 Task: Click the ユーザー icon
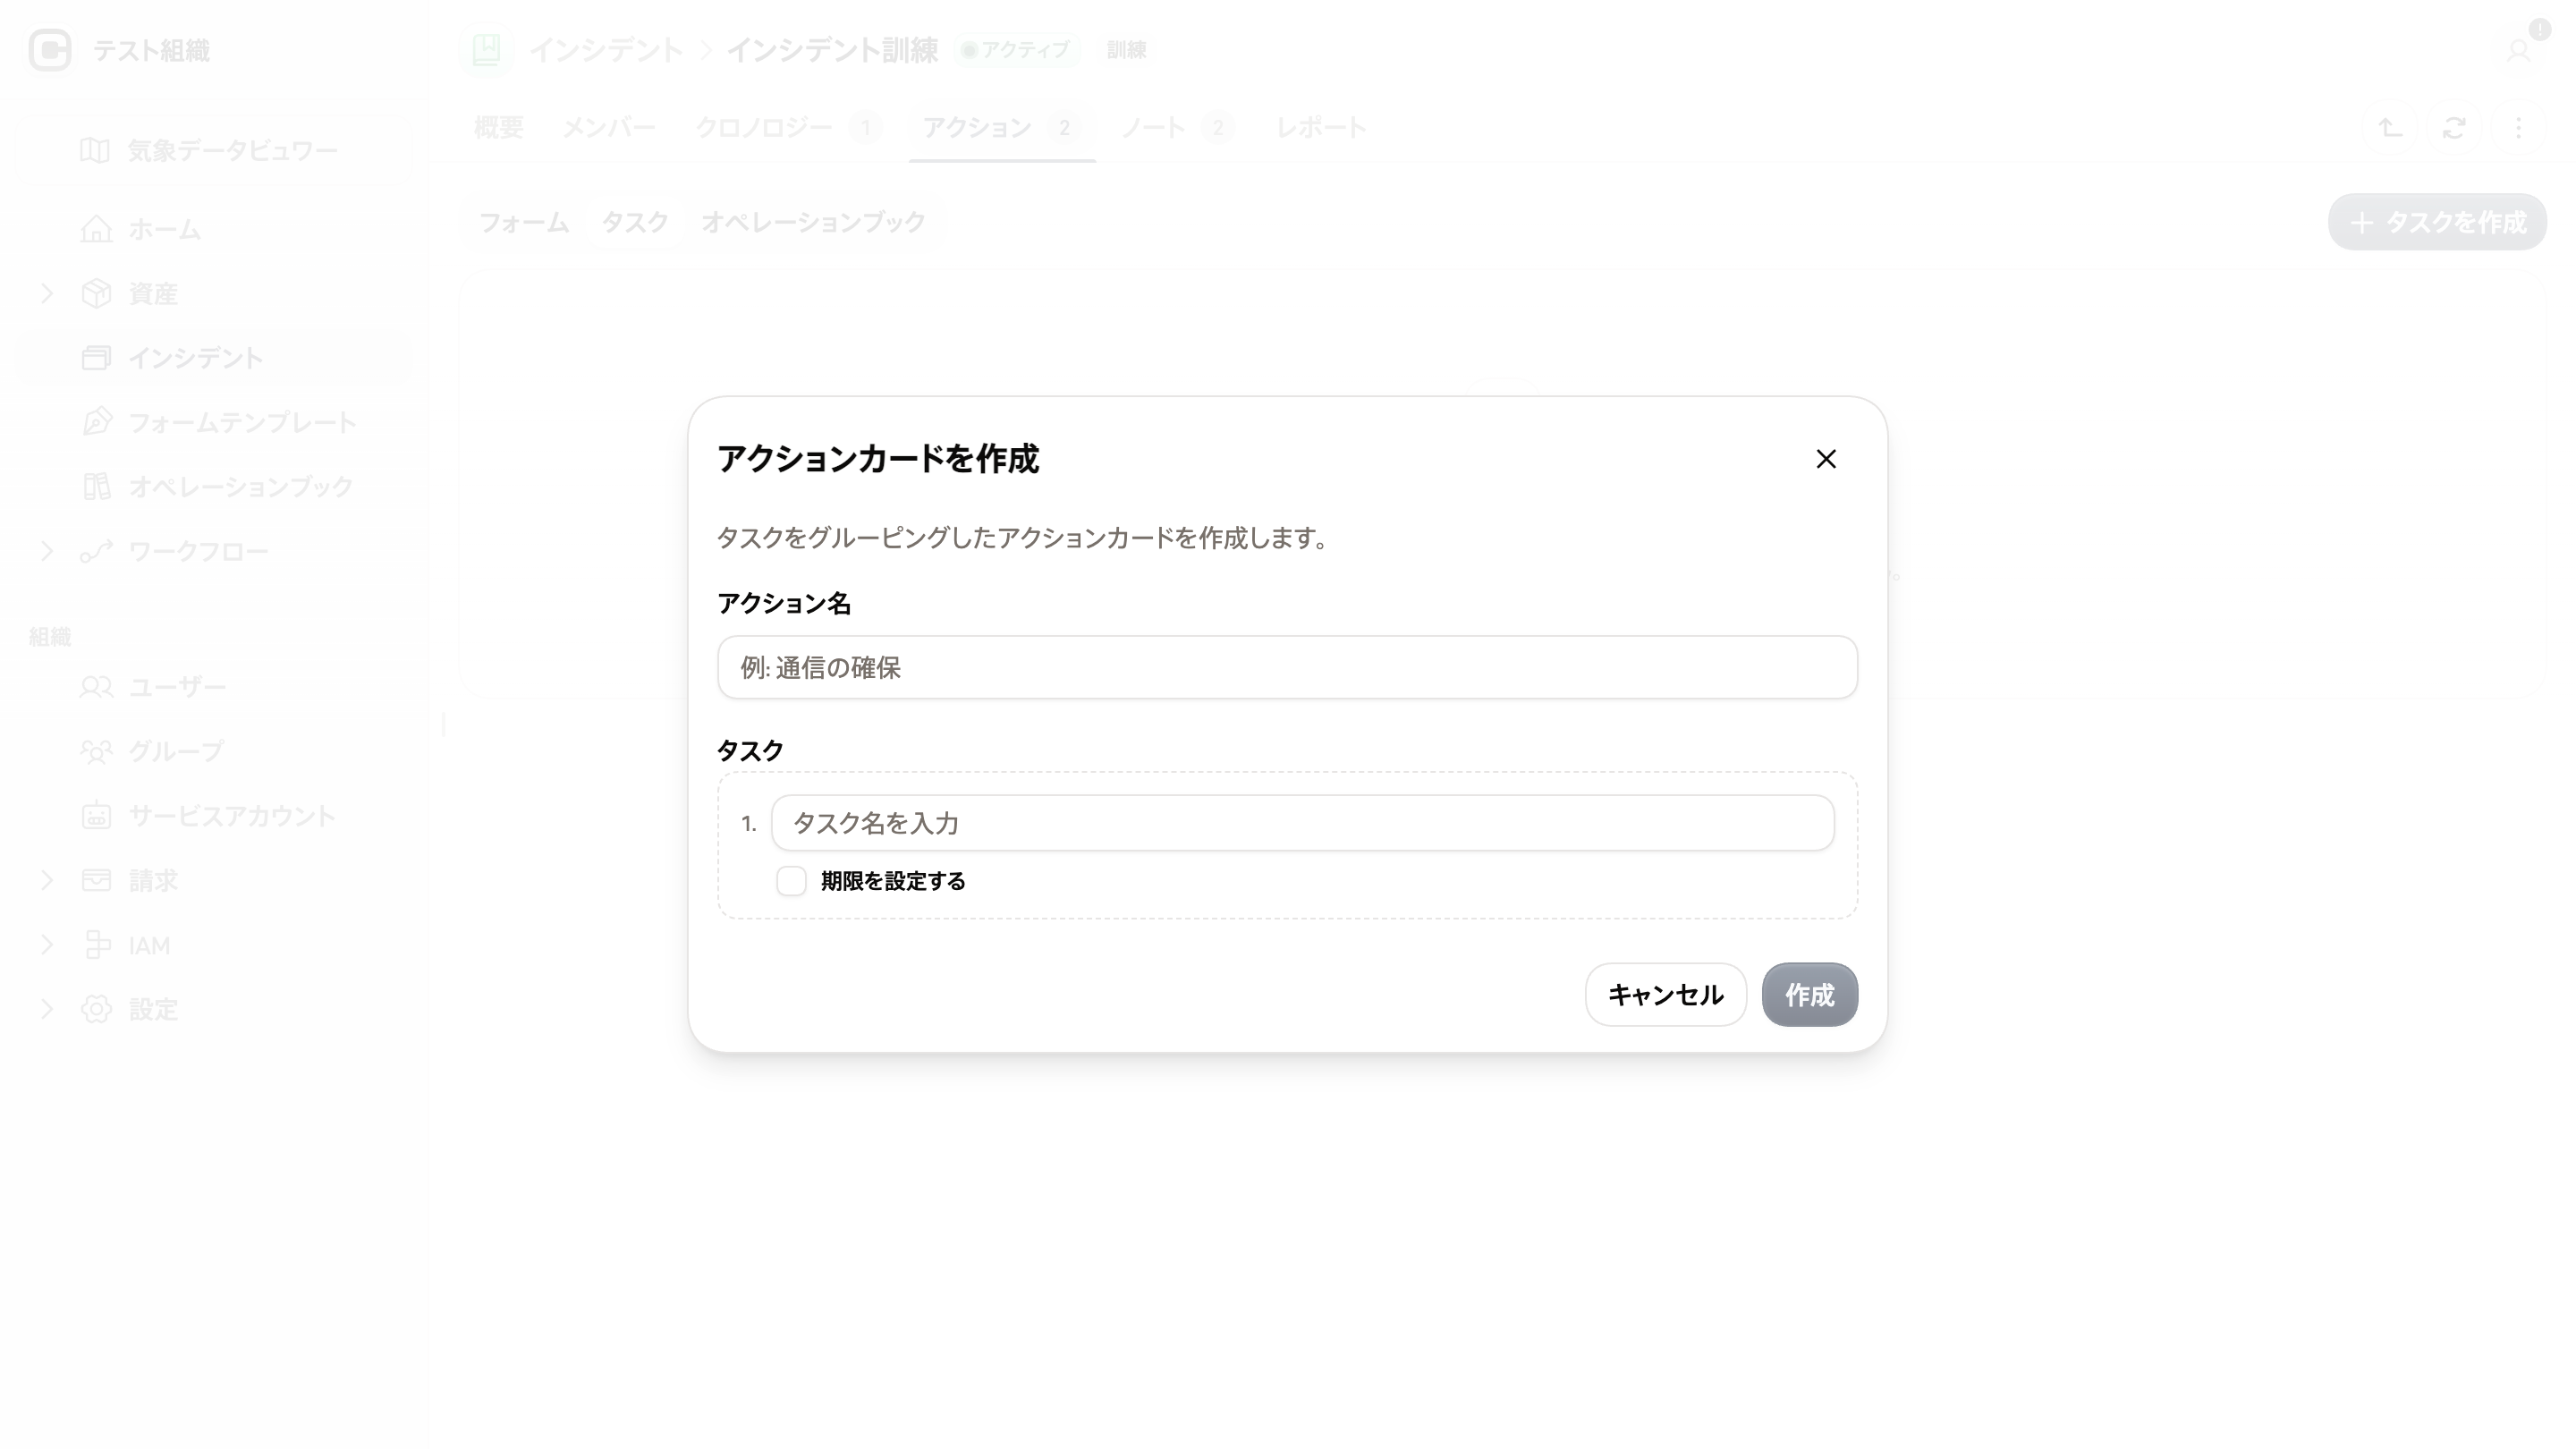(96, 687)
